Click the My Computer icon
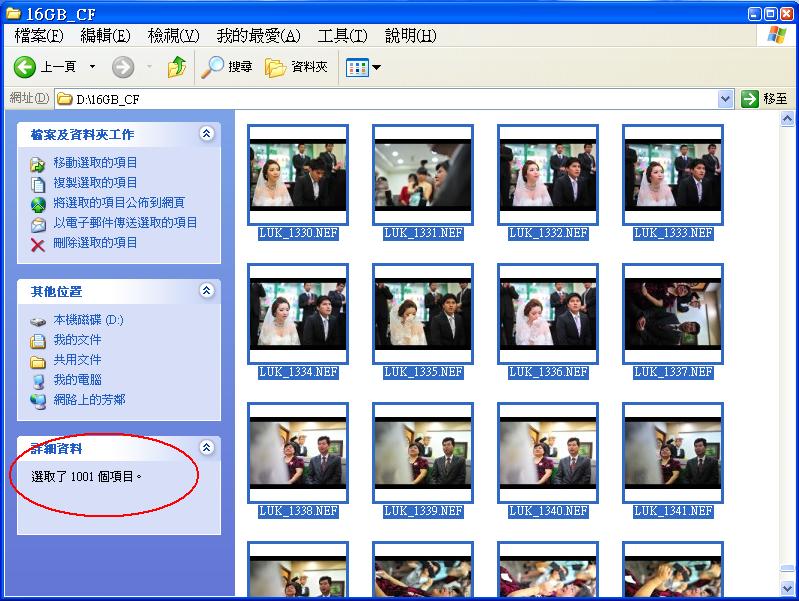Screen dimensions: 799x601 (38, 381)
